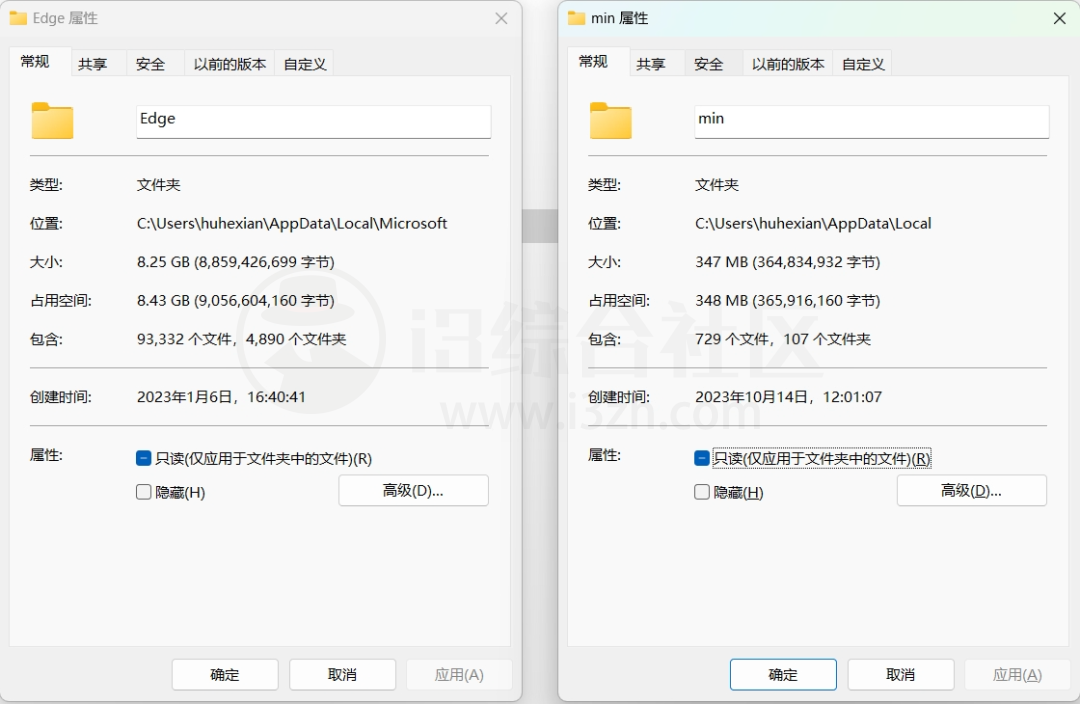The width and height of the screenshot is (1080, 704).
Task: Click the large folder icon in min properties
Action: (x=610, y=121)
